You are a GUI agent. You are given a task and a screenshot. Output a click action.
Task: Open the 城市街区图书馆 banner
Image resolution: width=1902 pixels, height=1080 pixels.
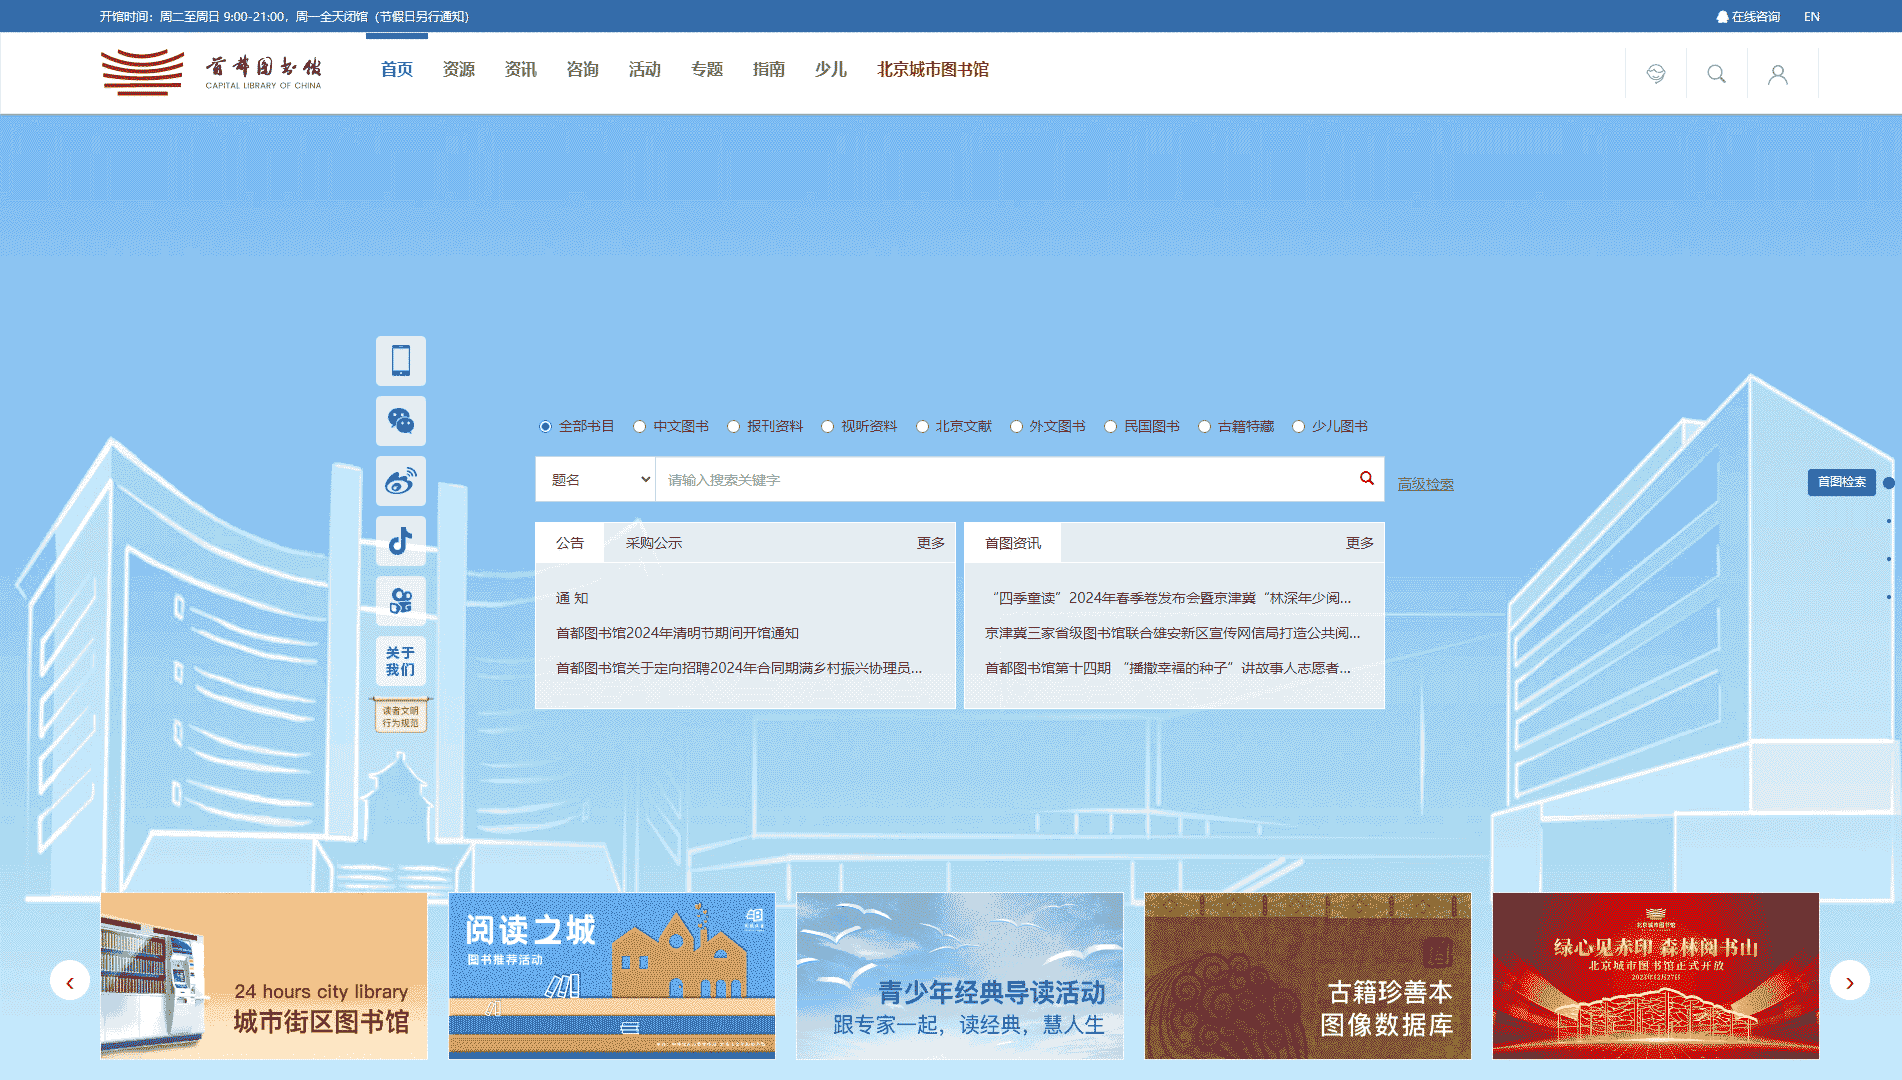pos(264,976)
